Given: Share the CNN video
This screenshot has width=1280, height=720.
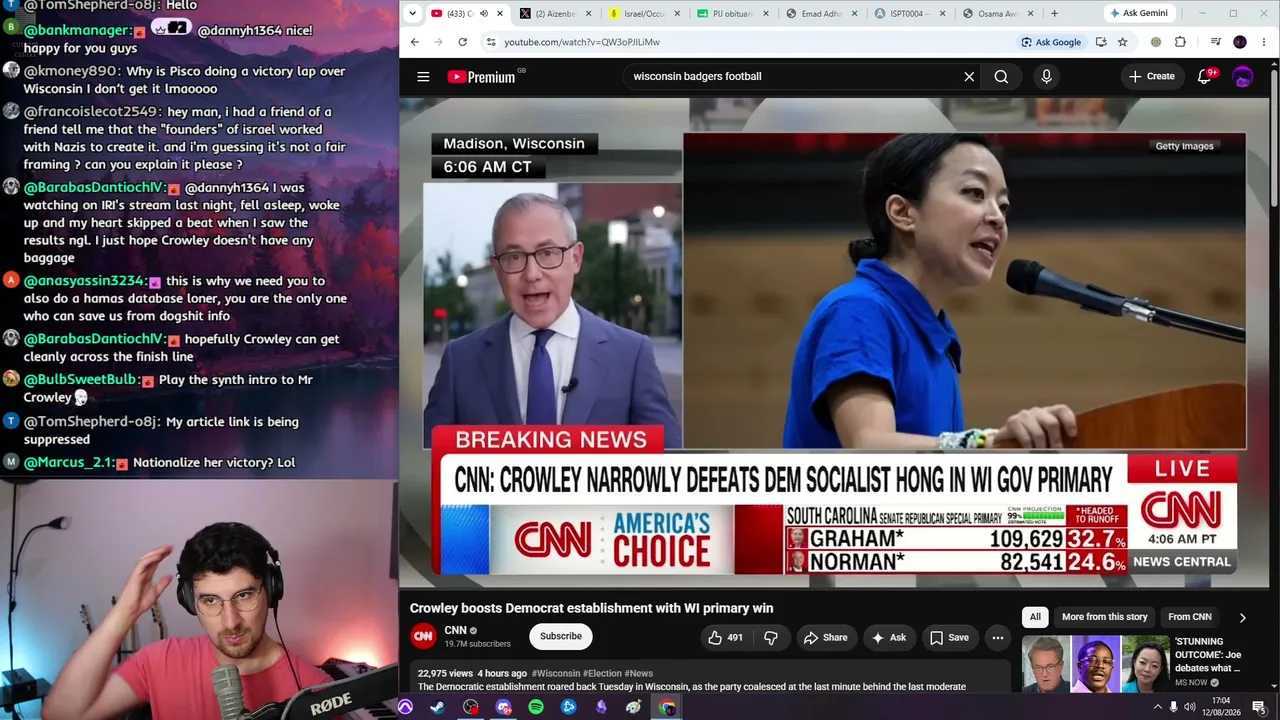Looking at the screenshot, I should [825, 637].
